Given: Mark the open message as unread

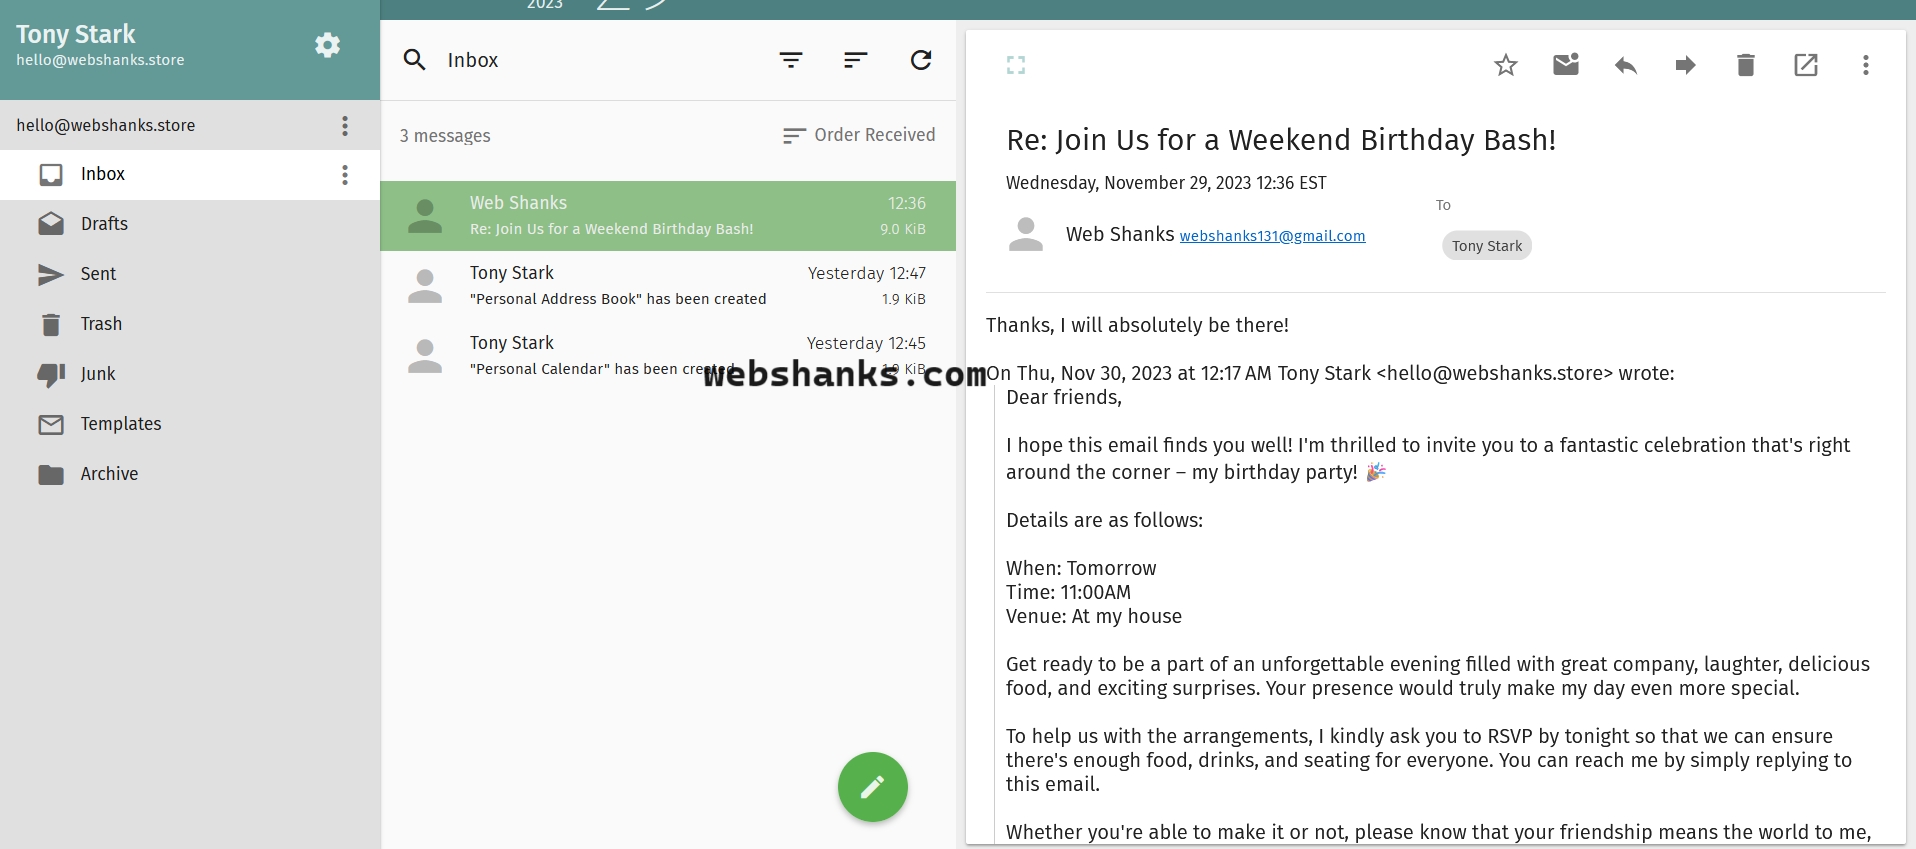Looking at the screenshot, I should tap(1565, 66).
